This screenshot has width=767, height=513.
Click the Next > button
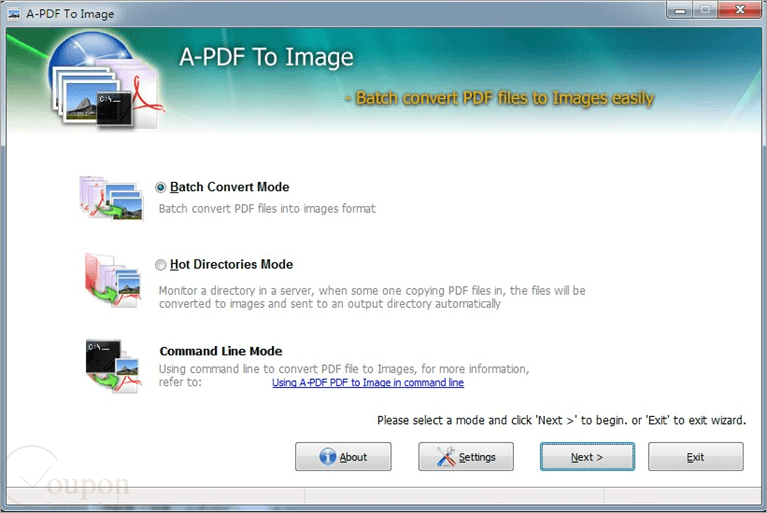click(587, 457)
